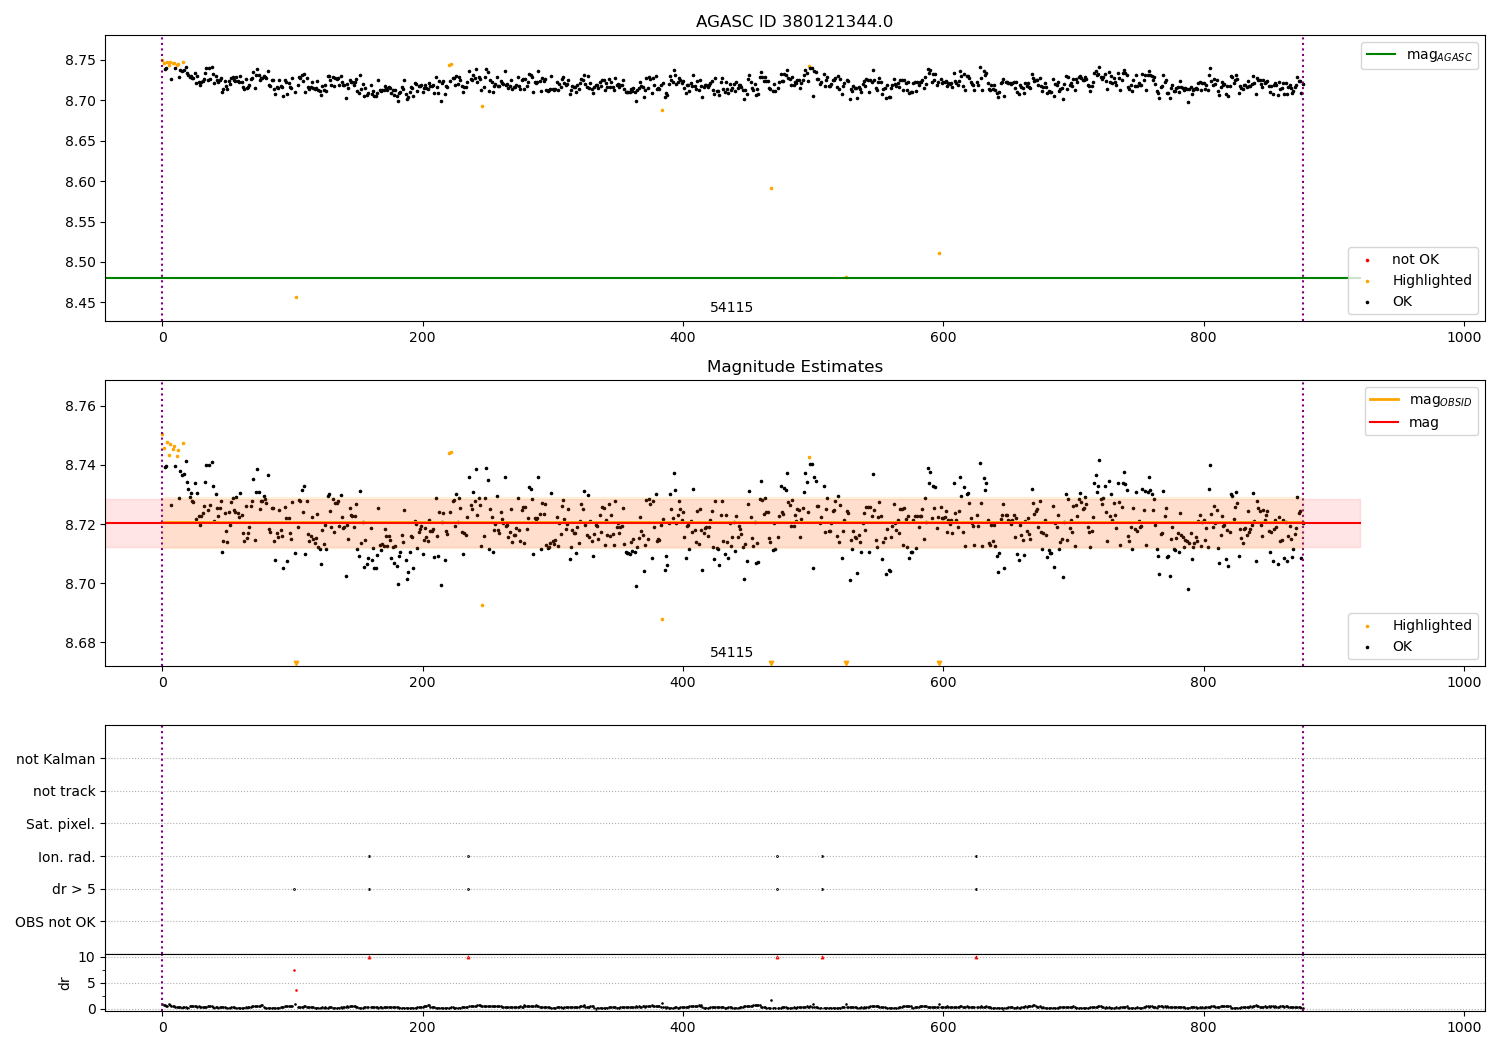Click the 400 x-tick under Magnitude Estimates plot

683,682
